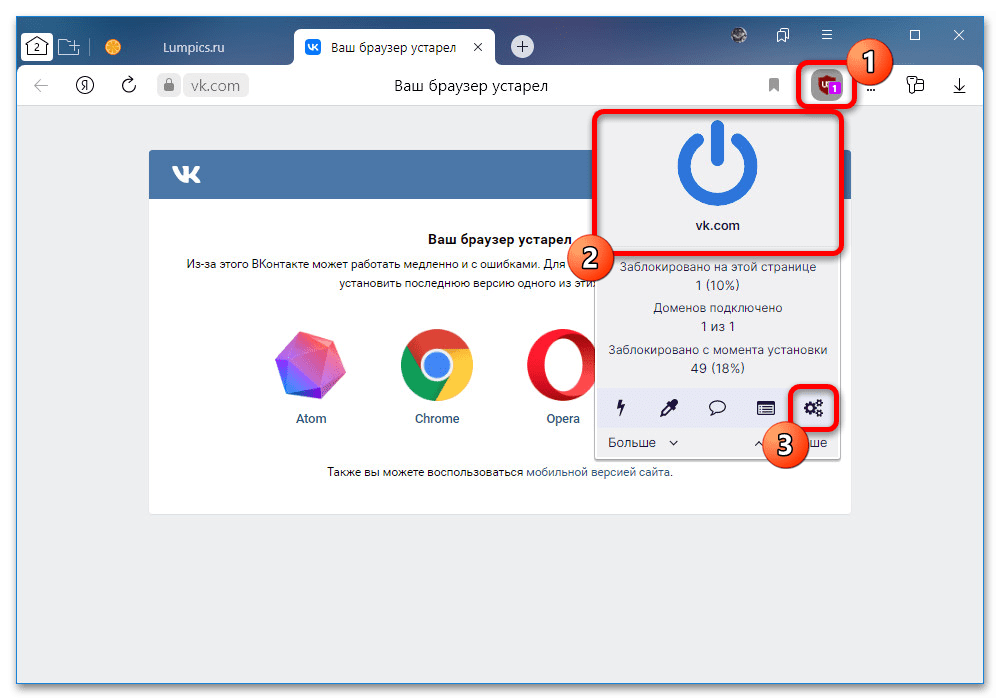This screenshot has height=700, width=1000.
Task: Activate element zapper lightning icon
Action: pos(621,407)
